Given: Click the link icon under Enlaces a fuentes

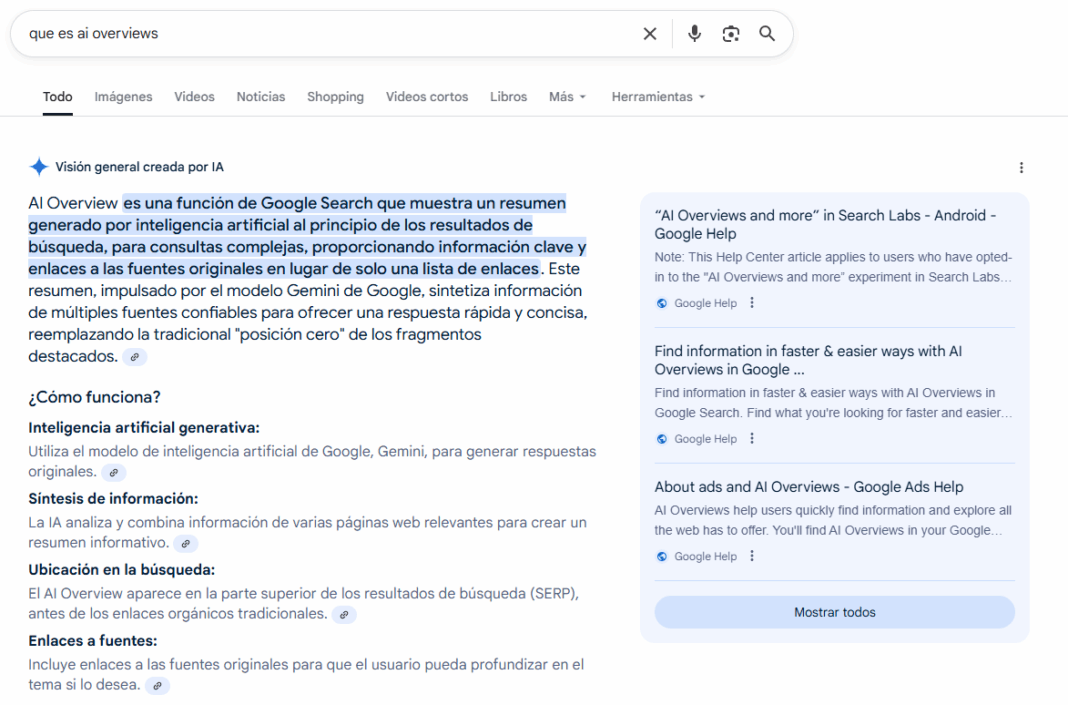Looking at the screenshot, I should click(x=158, y=686).
